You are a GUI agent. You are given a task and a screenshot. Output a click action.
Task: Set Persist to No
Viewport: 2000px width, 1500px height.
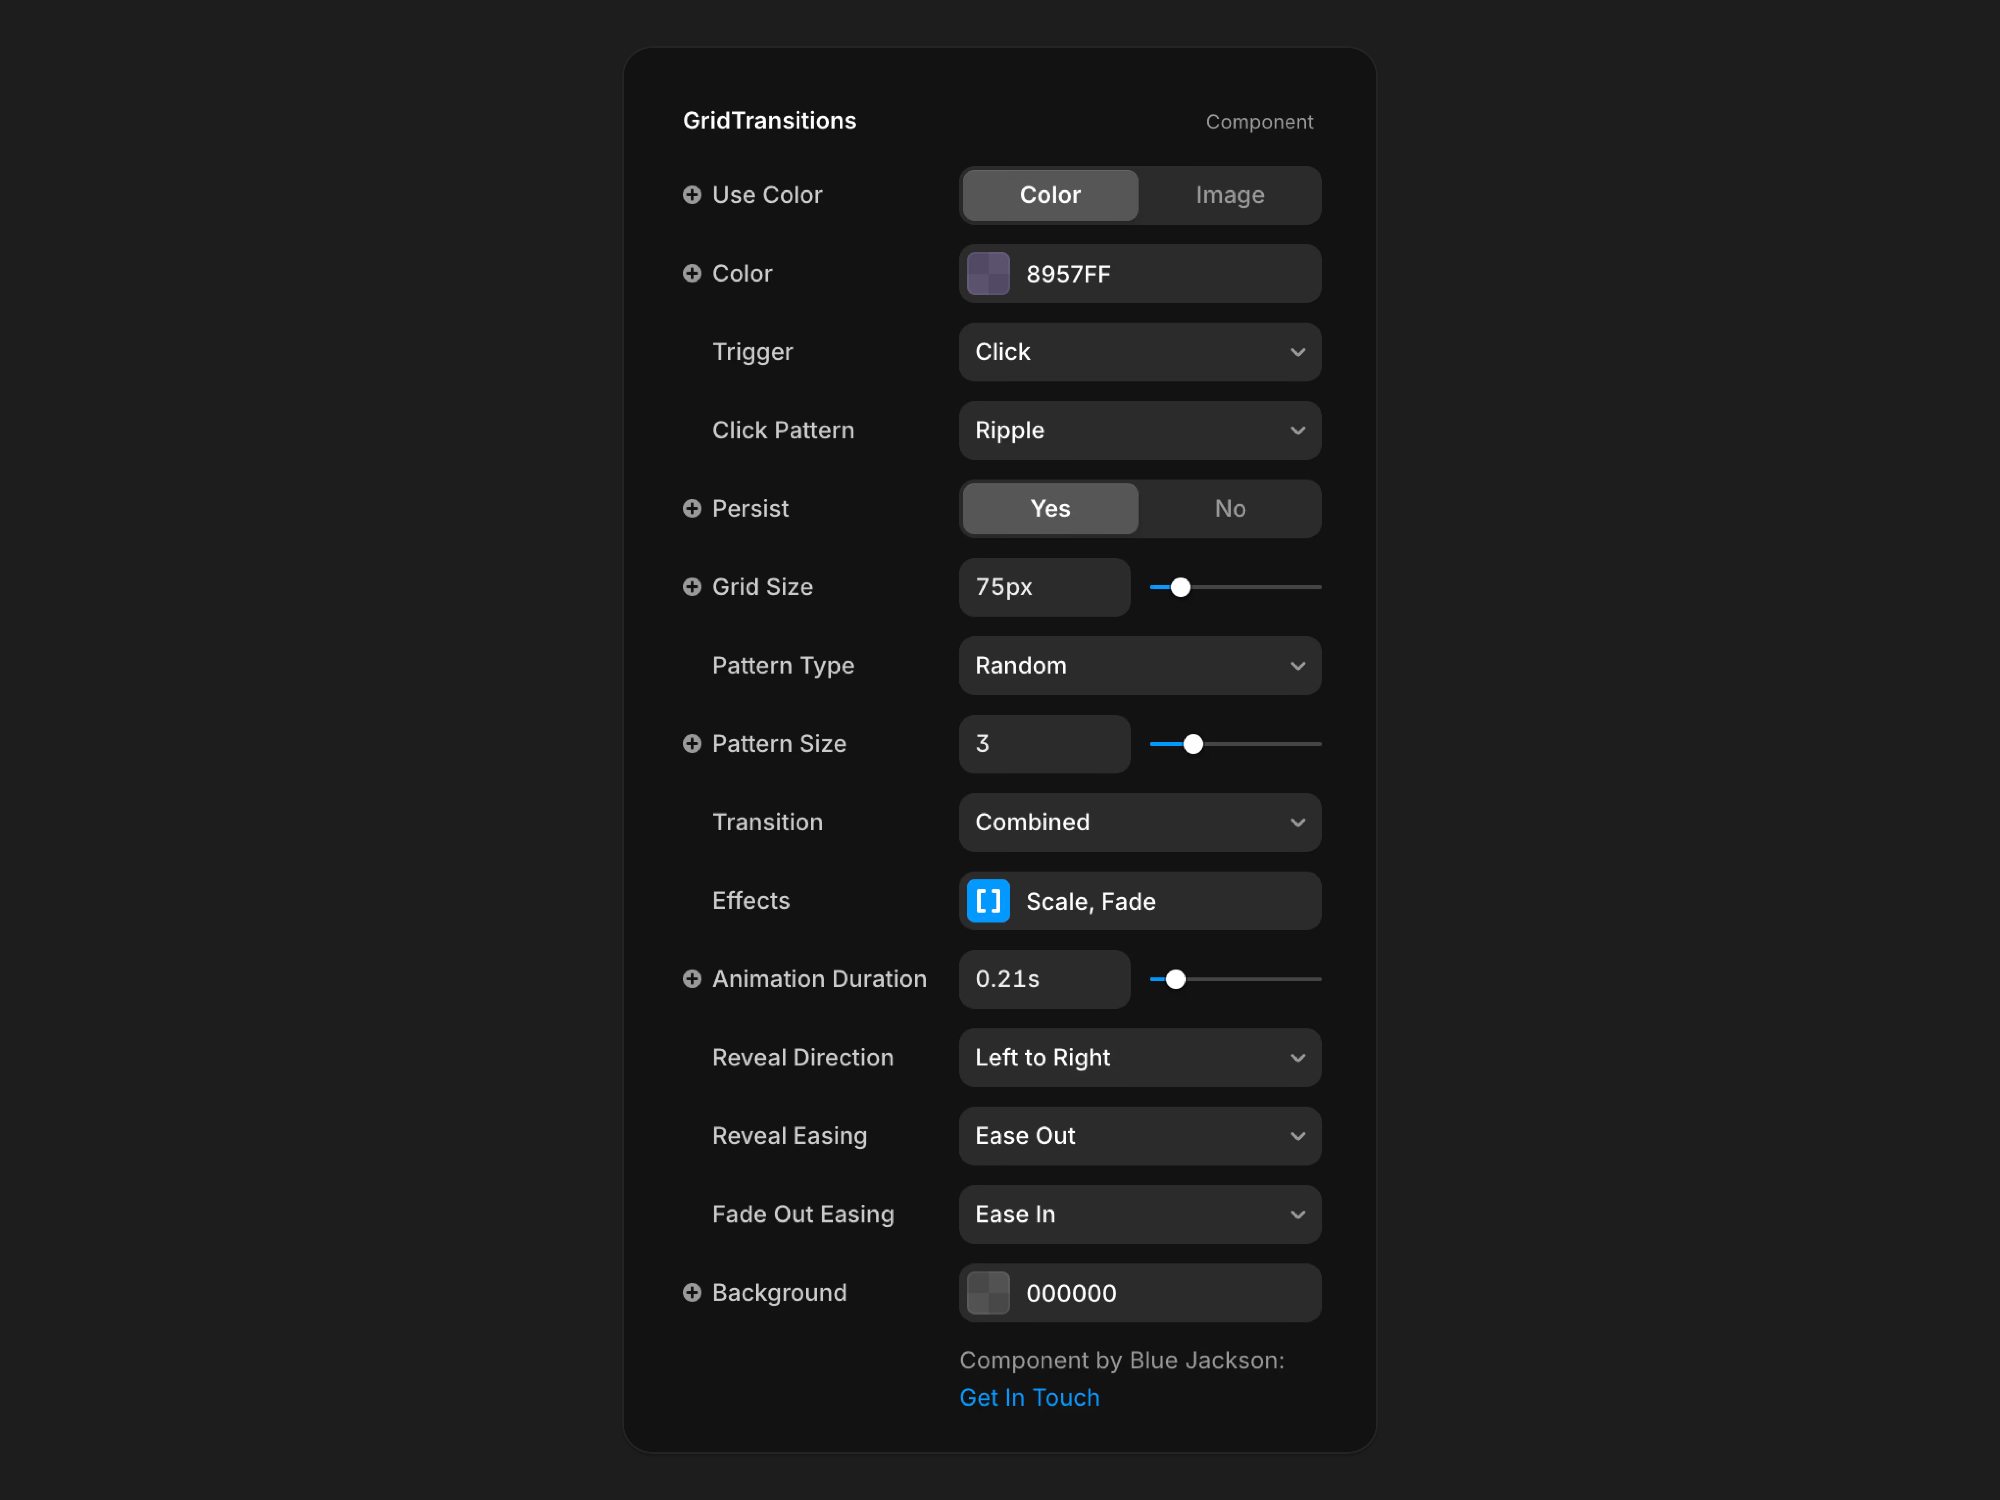point(1229,508)
